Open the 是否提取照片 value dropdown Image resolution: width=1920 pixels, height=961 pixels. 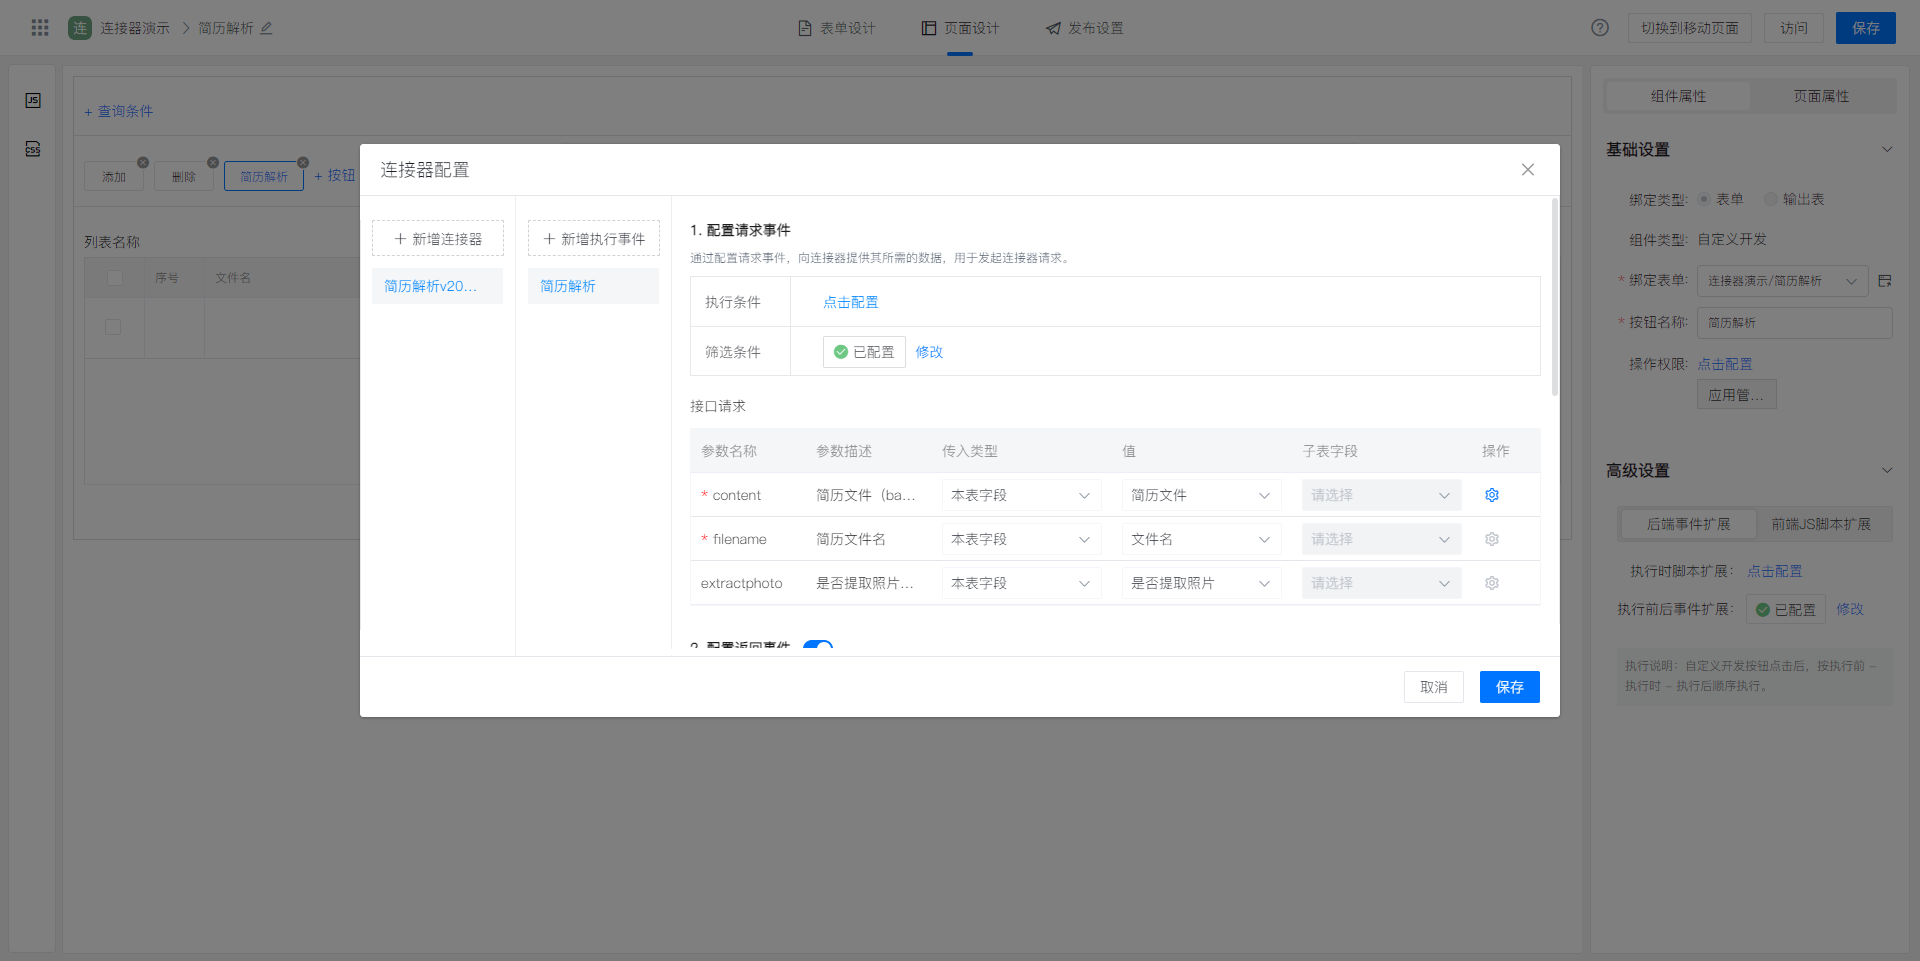[1201, 583]
